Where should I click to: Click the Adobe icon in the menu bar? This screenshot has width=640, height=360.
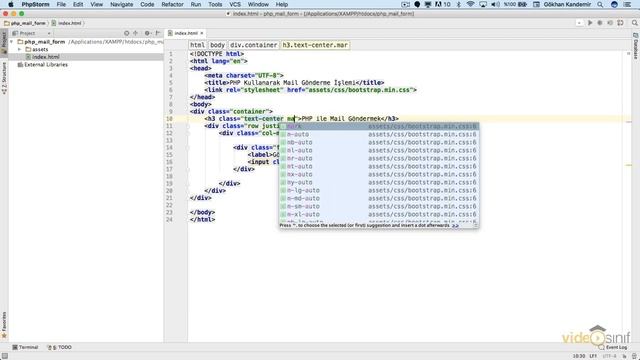pos(438,4)
